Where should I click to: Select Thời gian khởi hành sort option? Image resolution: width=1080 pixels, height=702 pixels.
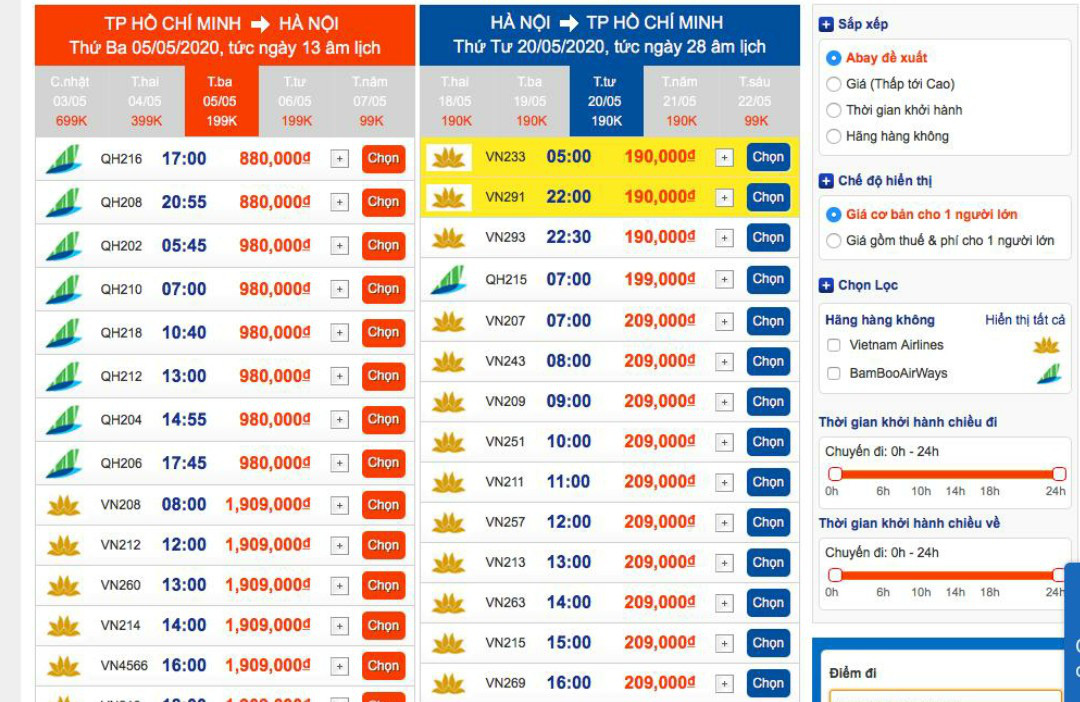click(x=833, y=110)
